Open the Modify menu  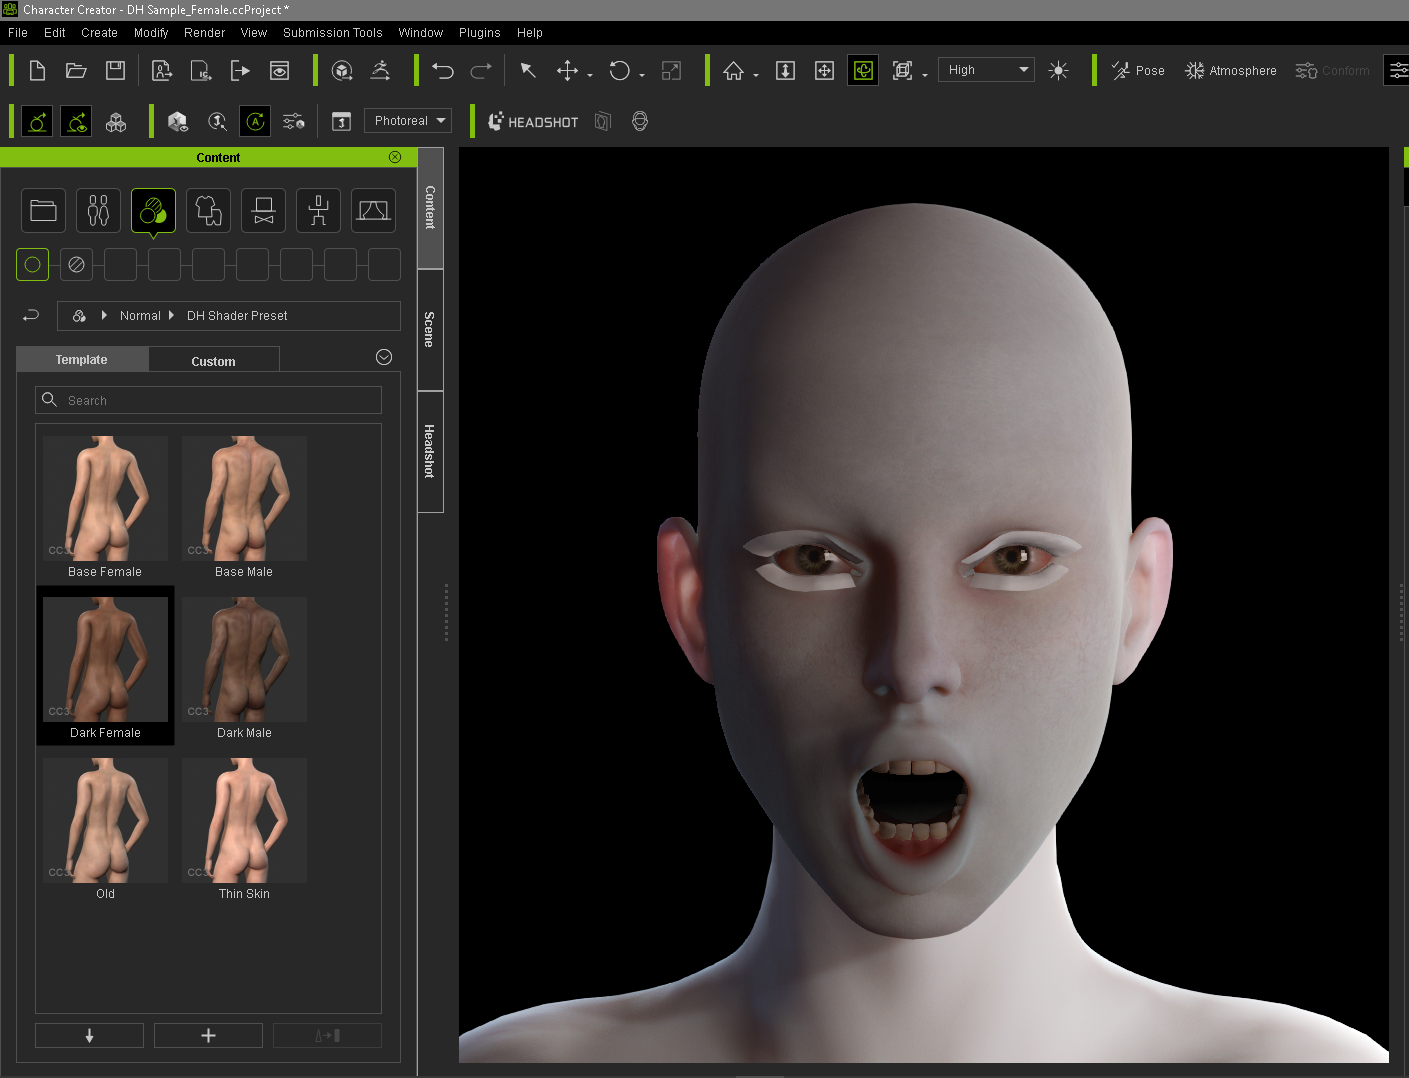point(151,33)
